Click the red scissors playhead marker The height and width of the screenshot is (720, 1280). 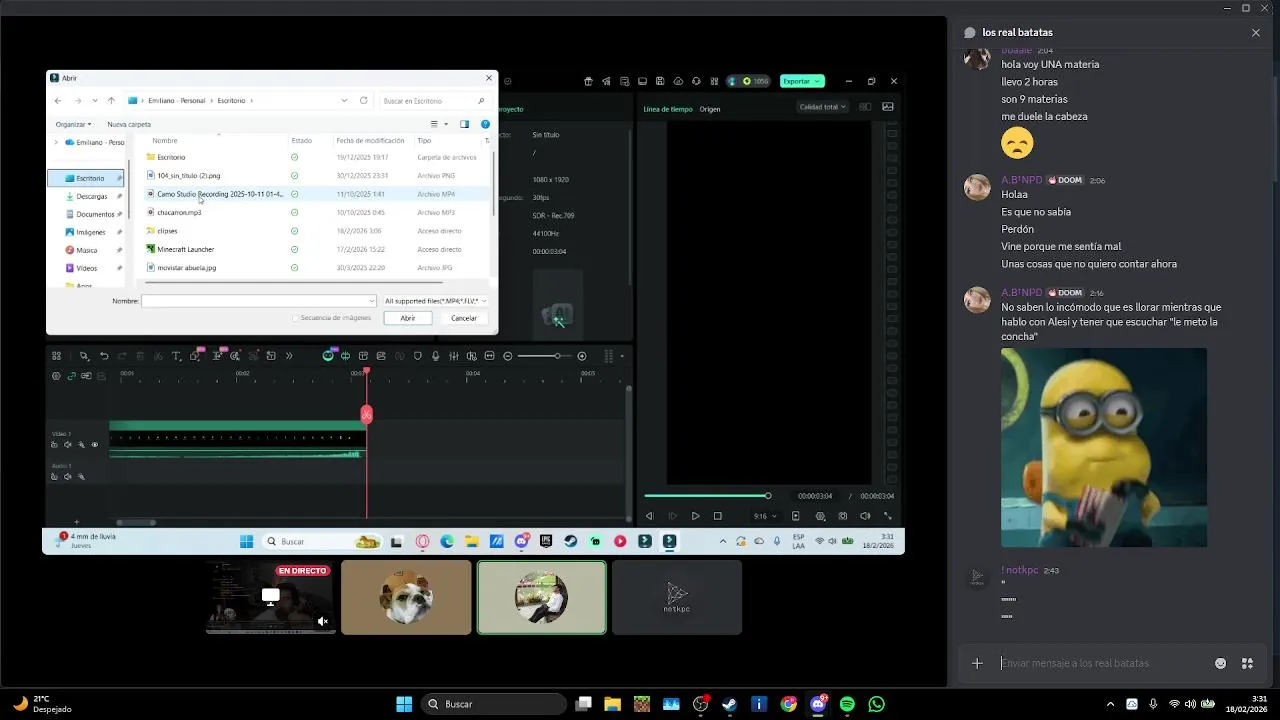[366, 414]
